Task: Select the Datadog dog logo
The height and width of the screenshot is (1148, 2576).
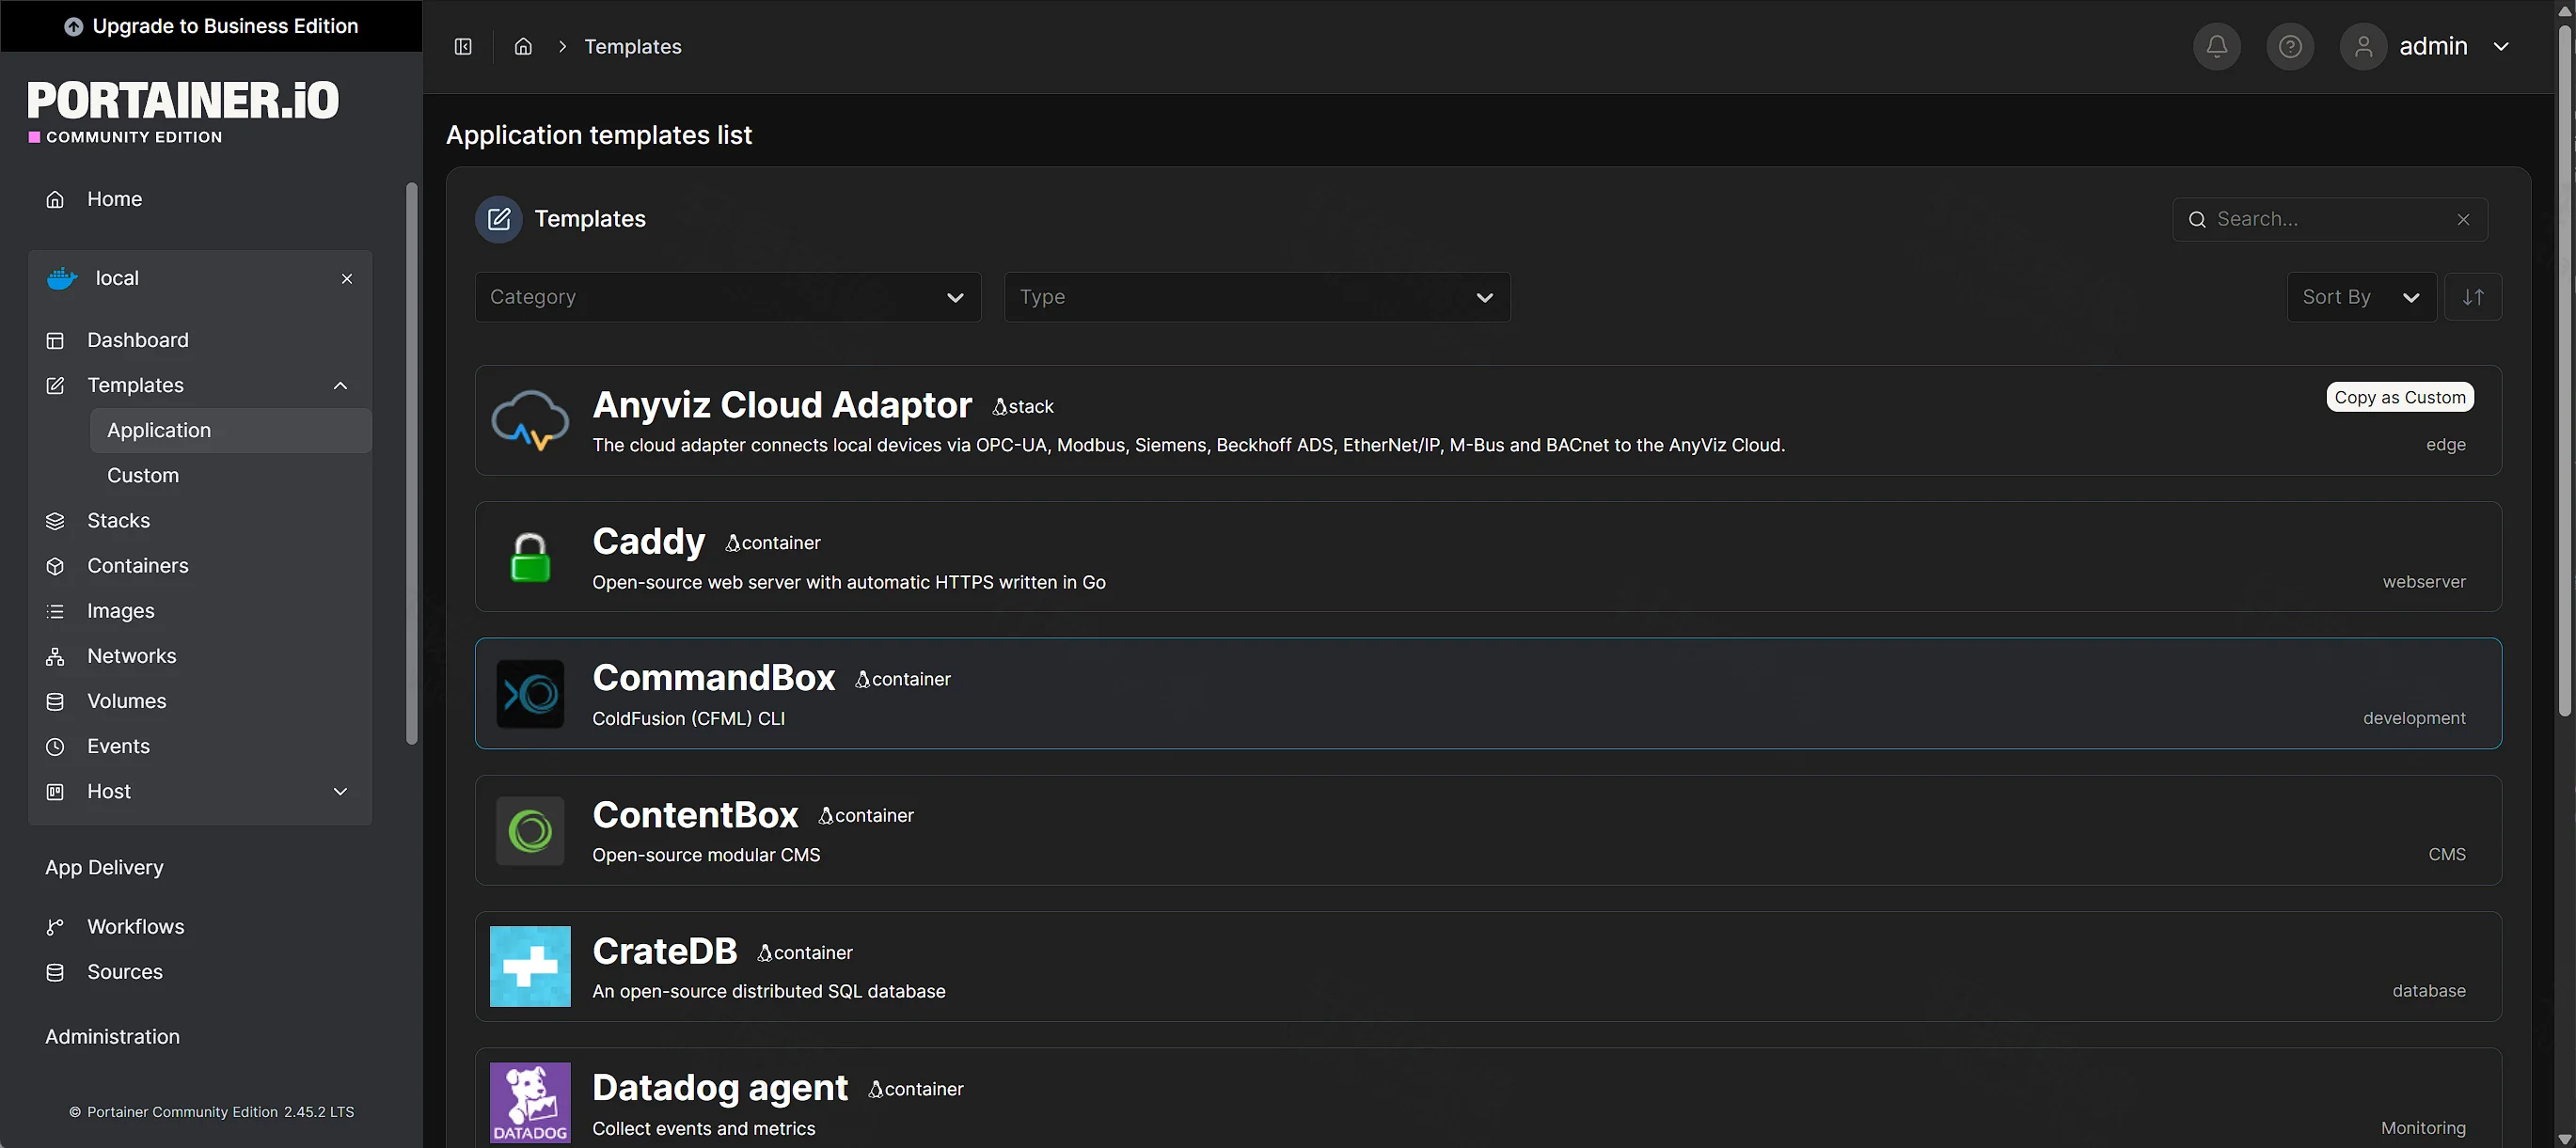Action: (x=530, y=1102)
